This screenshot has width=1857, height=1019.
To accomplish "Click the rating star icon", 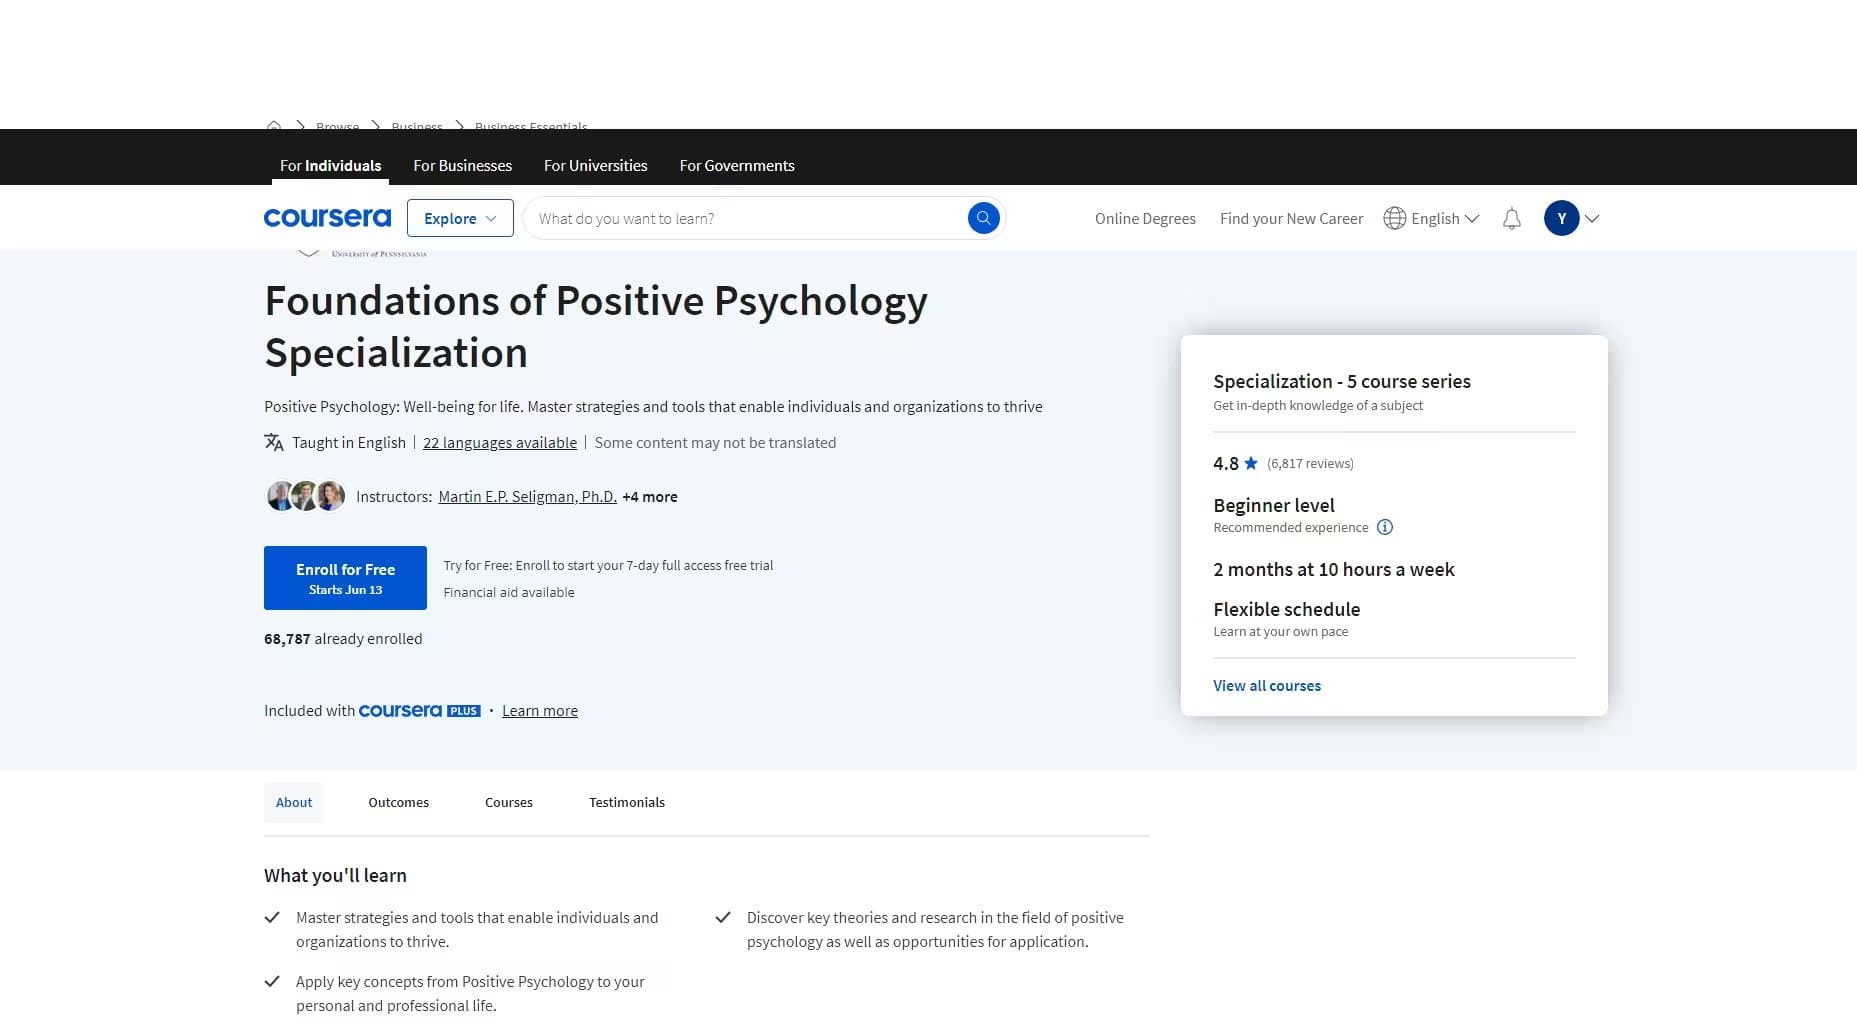I will [x=1250, y=463].
